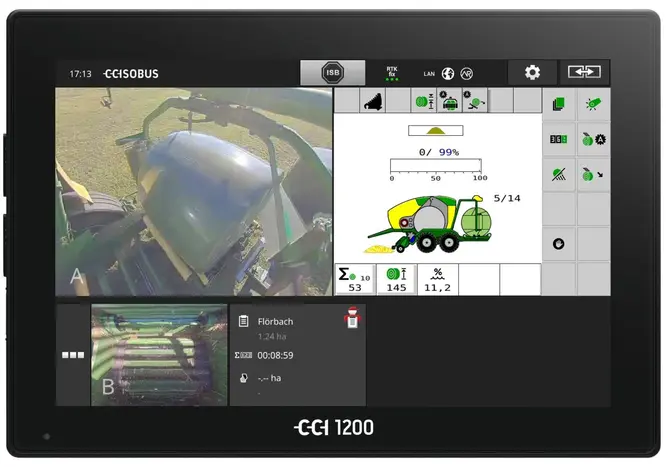Select camera B thumbnail view
Screen dimensions: 666x467
point(159,355)
